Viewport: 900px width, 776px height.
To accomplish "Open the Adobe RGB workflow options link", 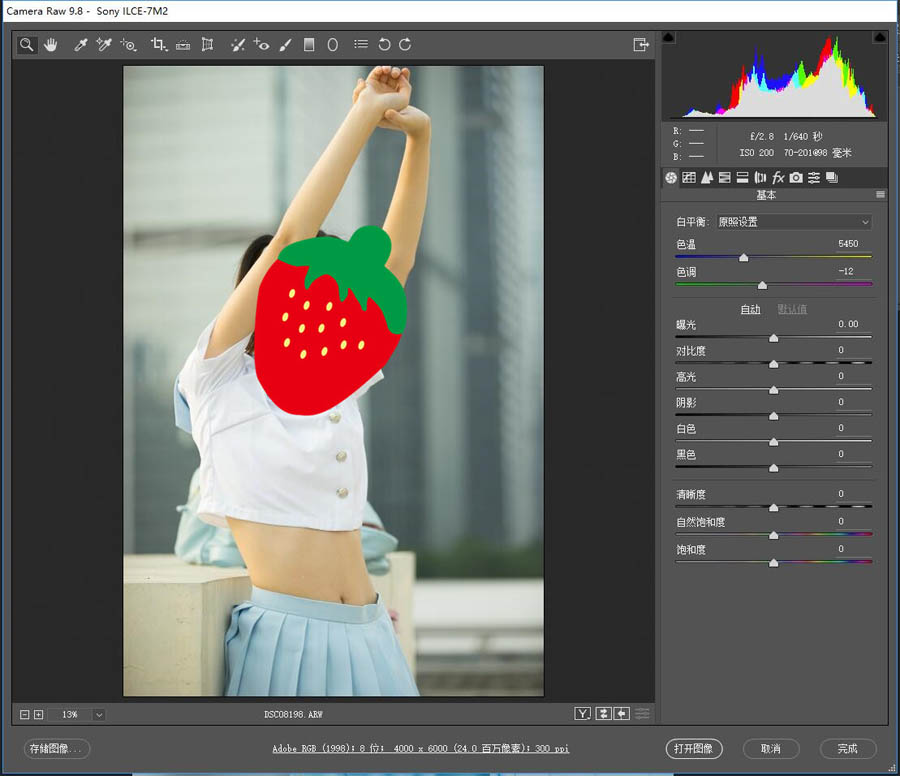I will (x=421, y=748).
